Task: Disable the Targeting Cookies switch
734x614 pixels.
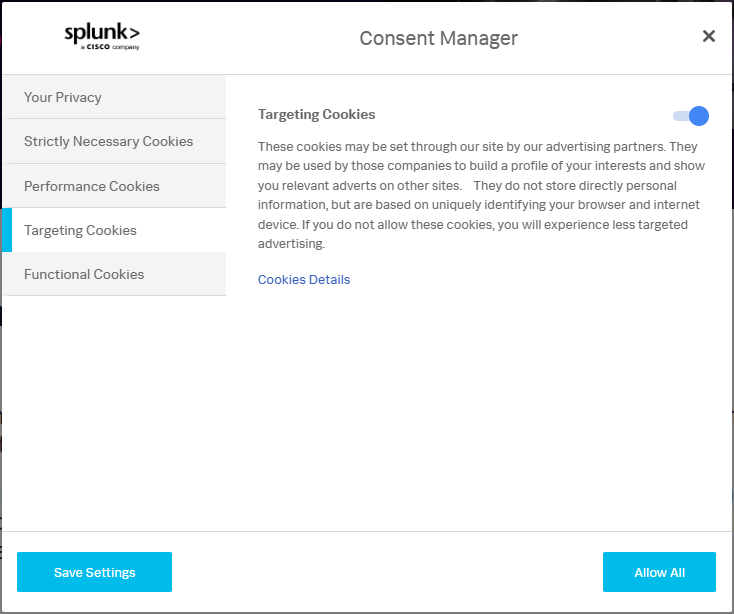Action: (691, 116)
